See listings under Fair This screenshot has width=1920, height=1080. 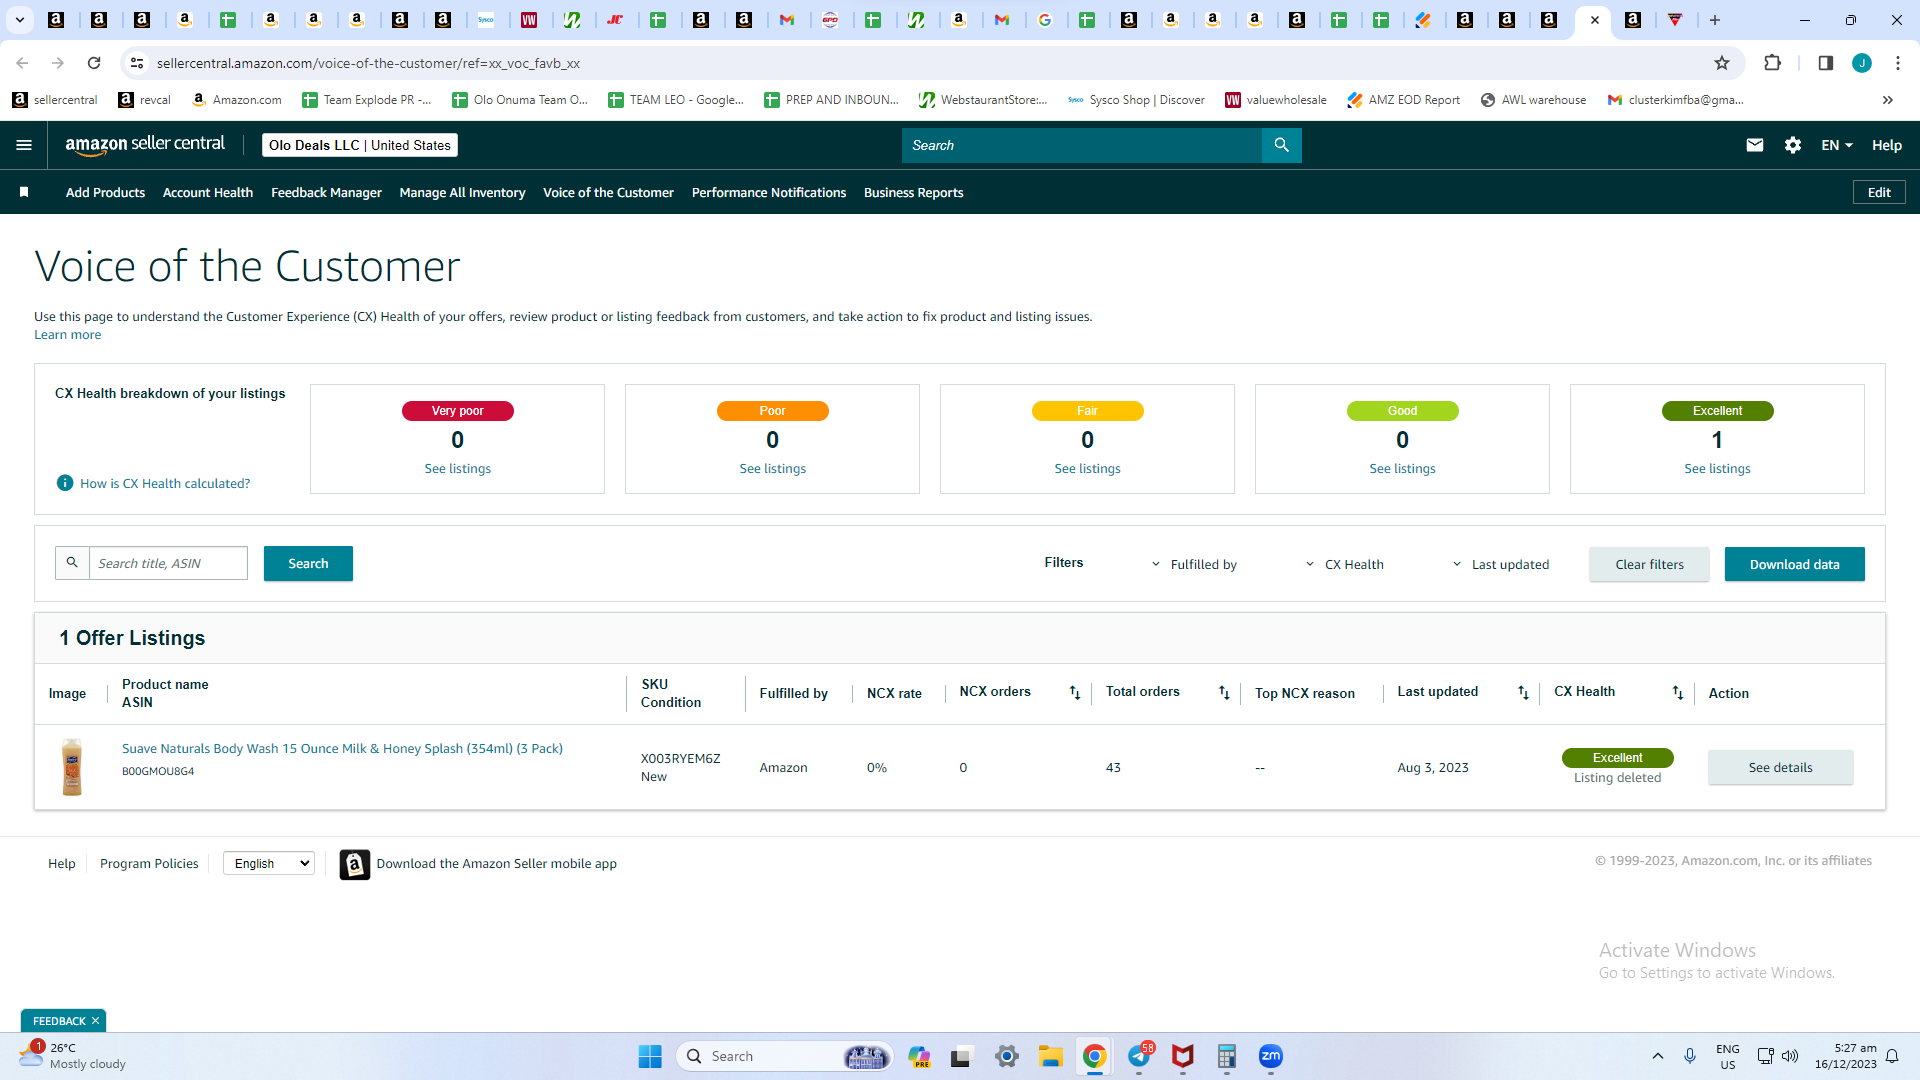click(1087, 468)
